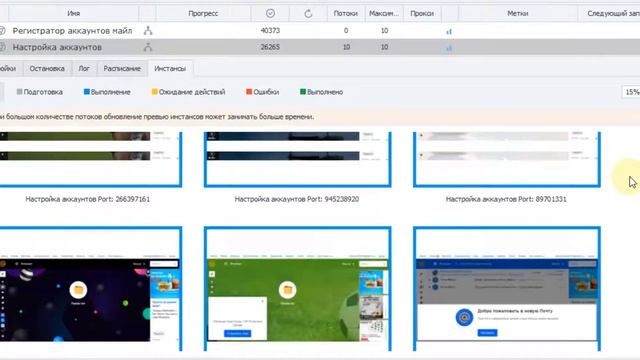The height and width of the screenshot is (360, 640).
Task: Click the status icon left of Настройка аккаунтов
Action: [2, 47]
